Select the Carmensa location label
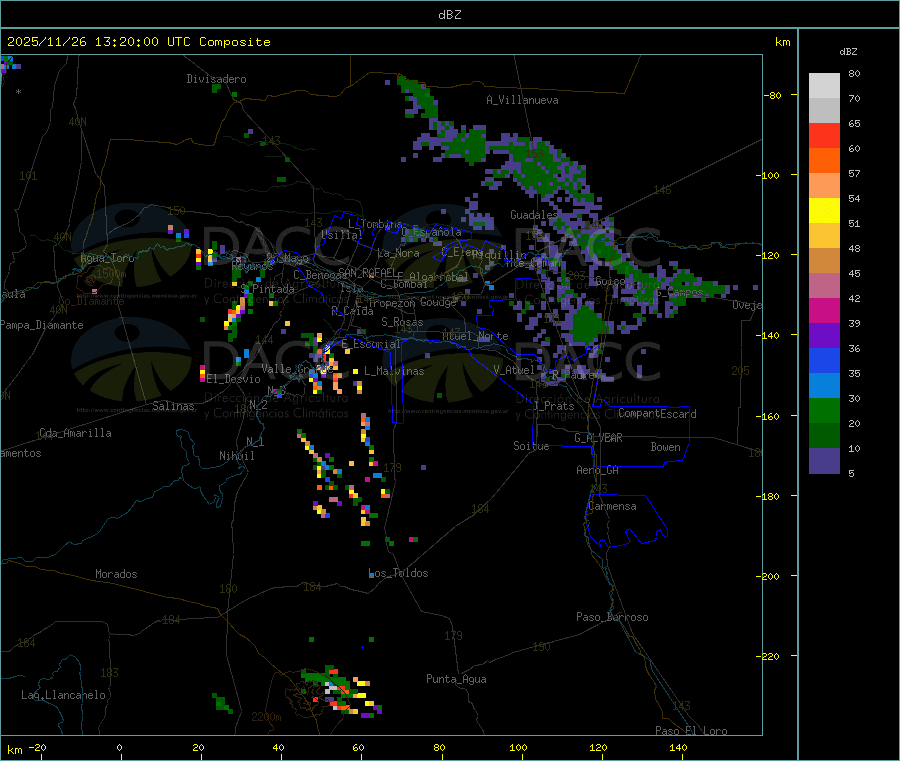Screen dimensions: 900x761 pos(612,506)
